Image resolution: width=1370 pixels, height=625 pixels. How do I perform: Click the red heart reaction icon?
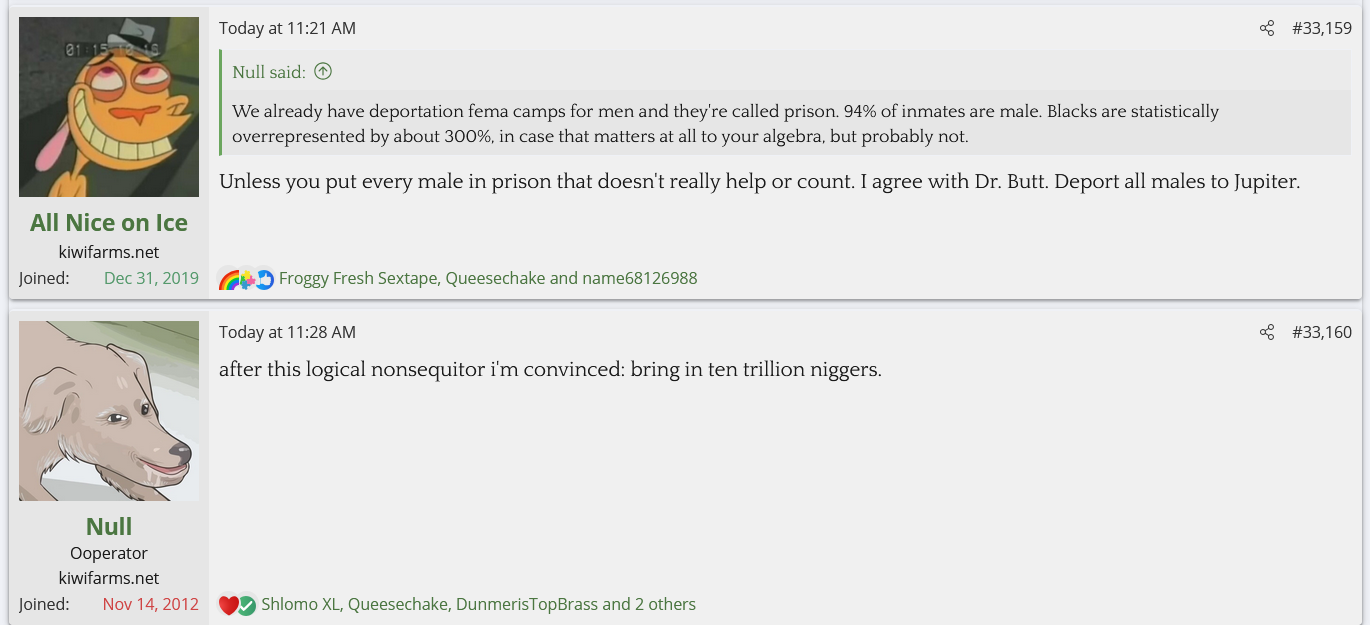coord(228,605)
